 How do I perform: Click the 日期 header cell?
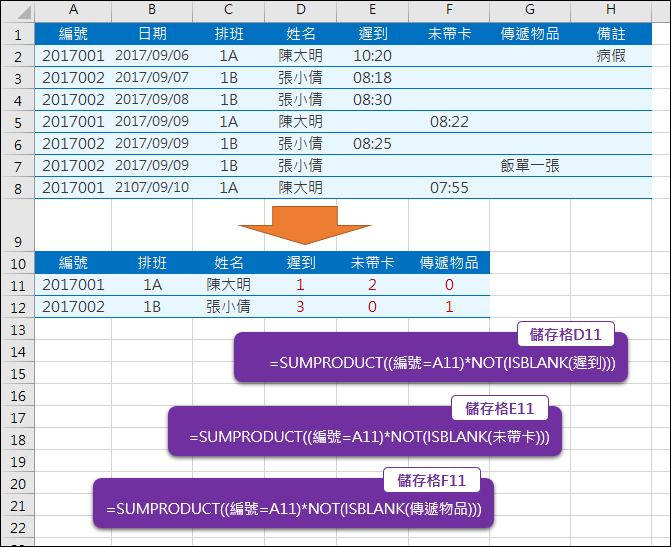pos(152,34)
